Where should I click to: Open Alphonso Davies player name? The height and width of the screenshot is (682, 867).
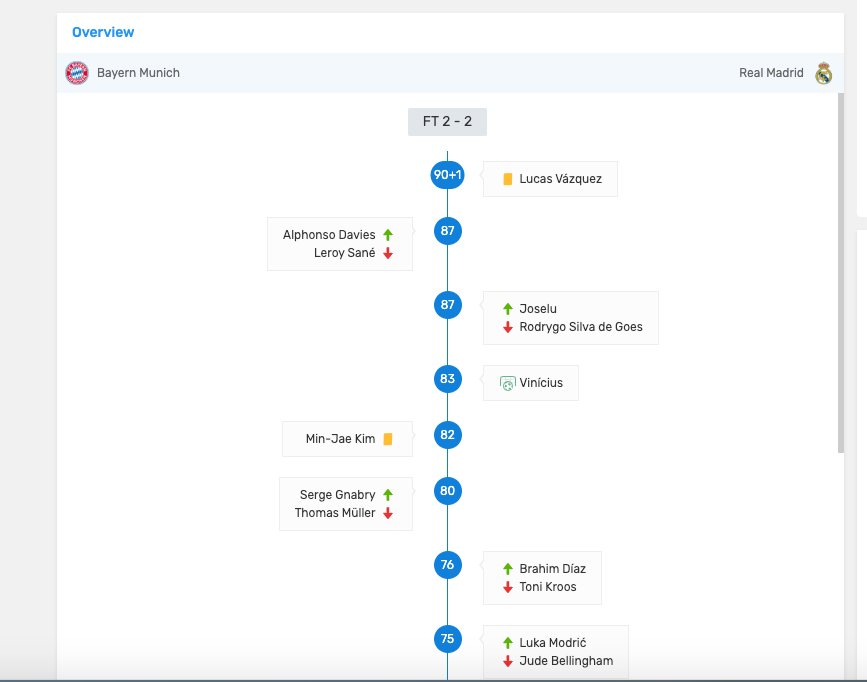pyautogui.click(x=329, y=235)
